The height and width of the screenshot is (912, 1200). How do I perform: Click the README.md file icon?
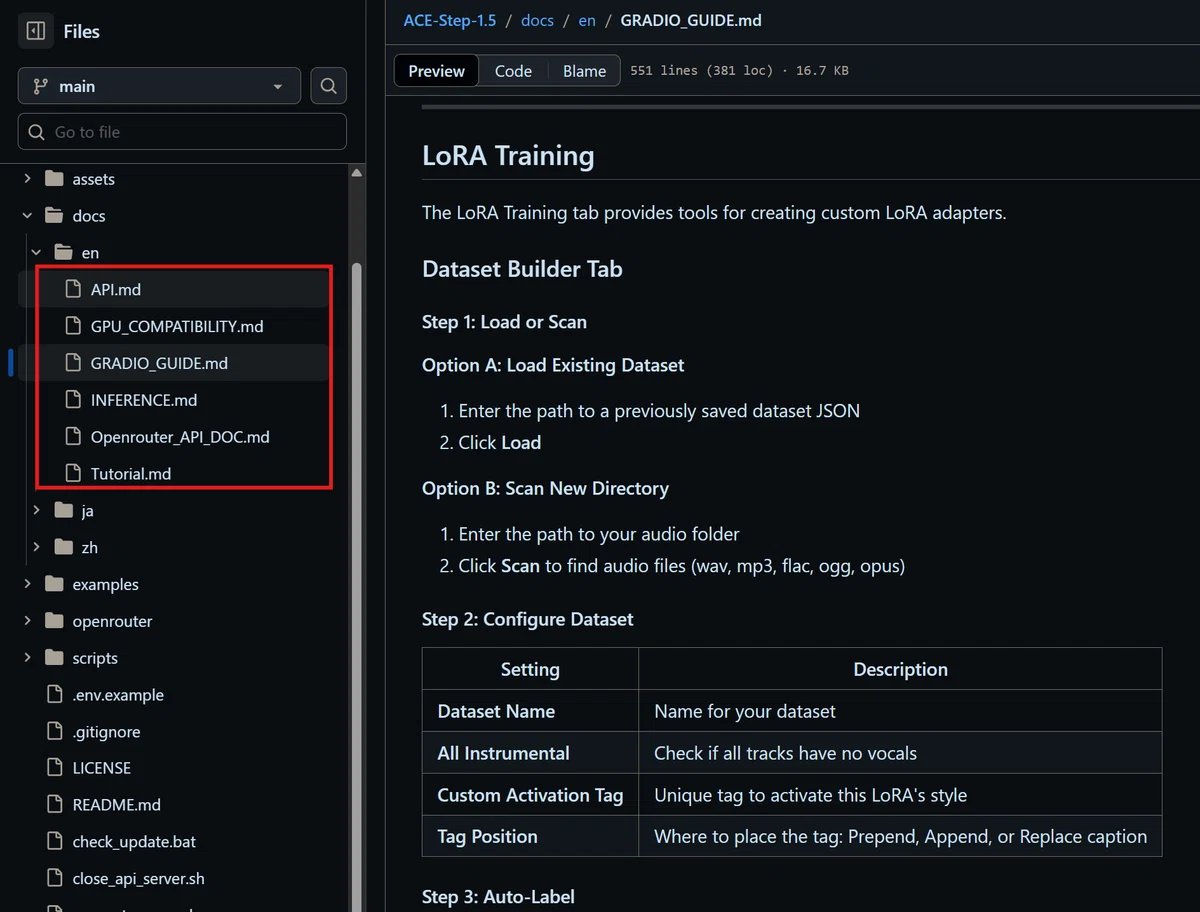click(54, 805)
